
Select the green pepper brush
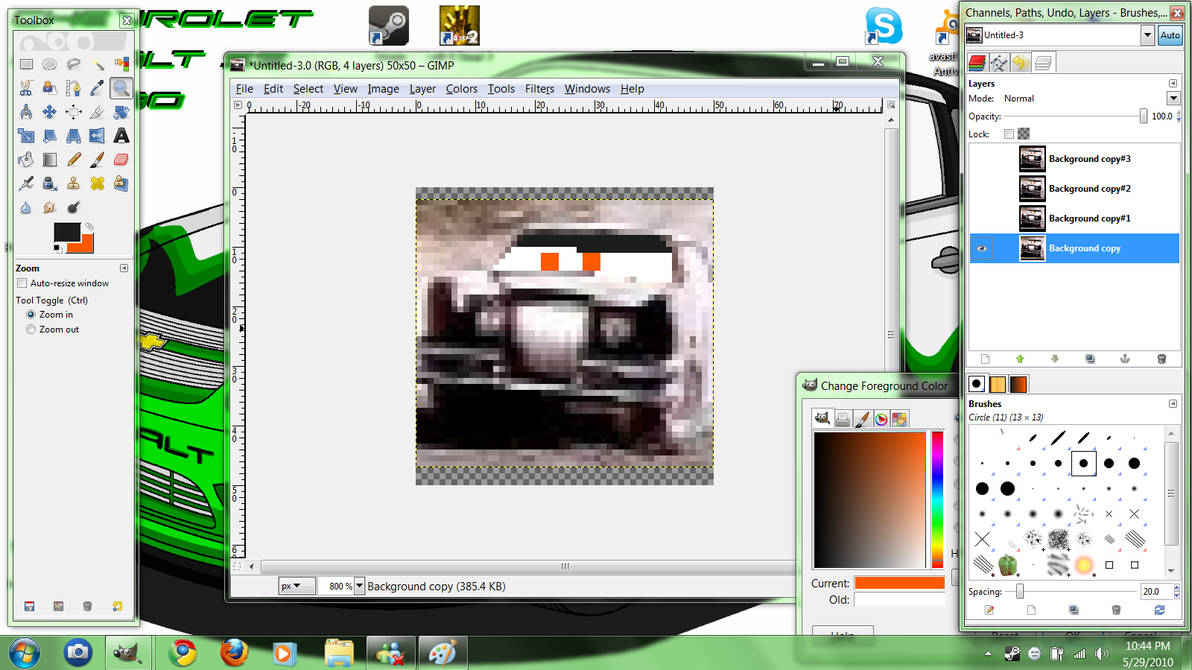pos(1008,564)
